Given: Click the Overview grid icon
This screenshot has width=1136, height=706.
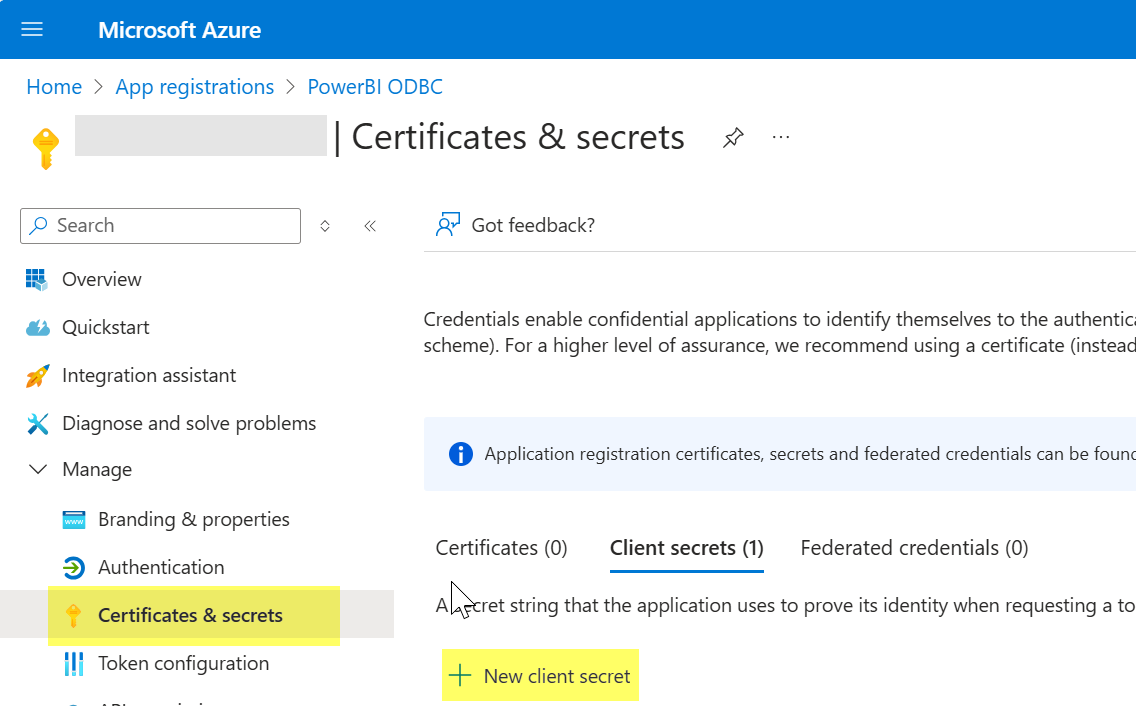Looking at the screenshot, I should coord(37,279).
